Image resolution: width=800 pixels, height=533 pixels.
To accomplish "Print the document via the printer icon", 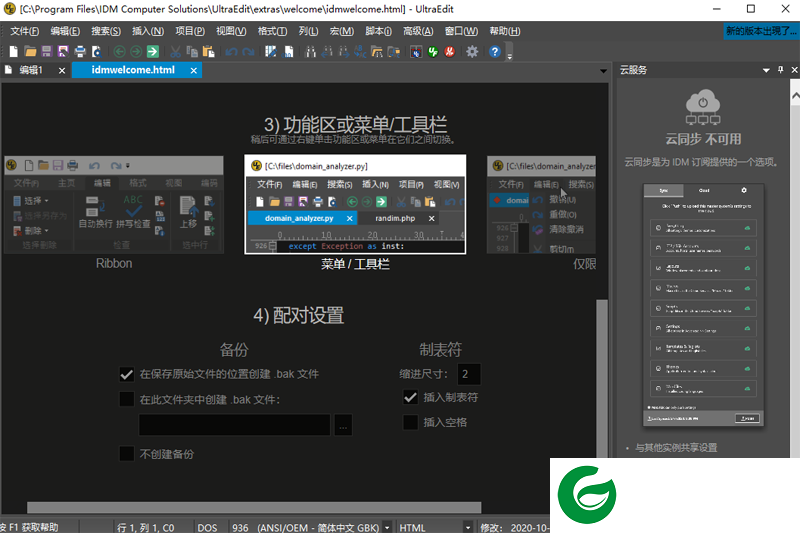I will coord(80,52).
